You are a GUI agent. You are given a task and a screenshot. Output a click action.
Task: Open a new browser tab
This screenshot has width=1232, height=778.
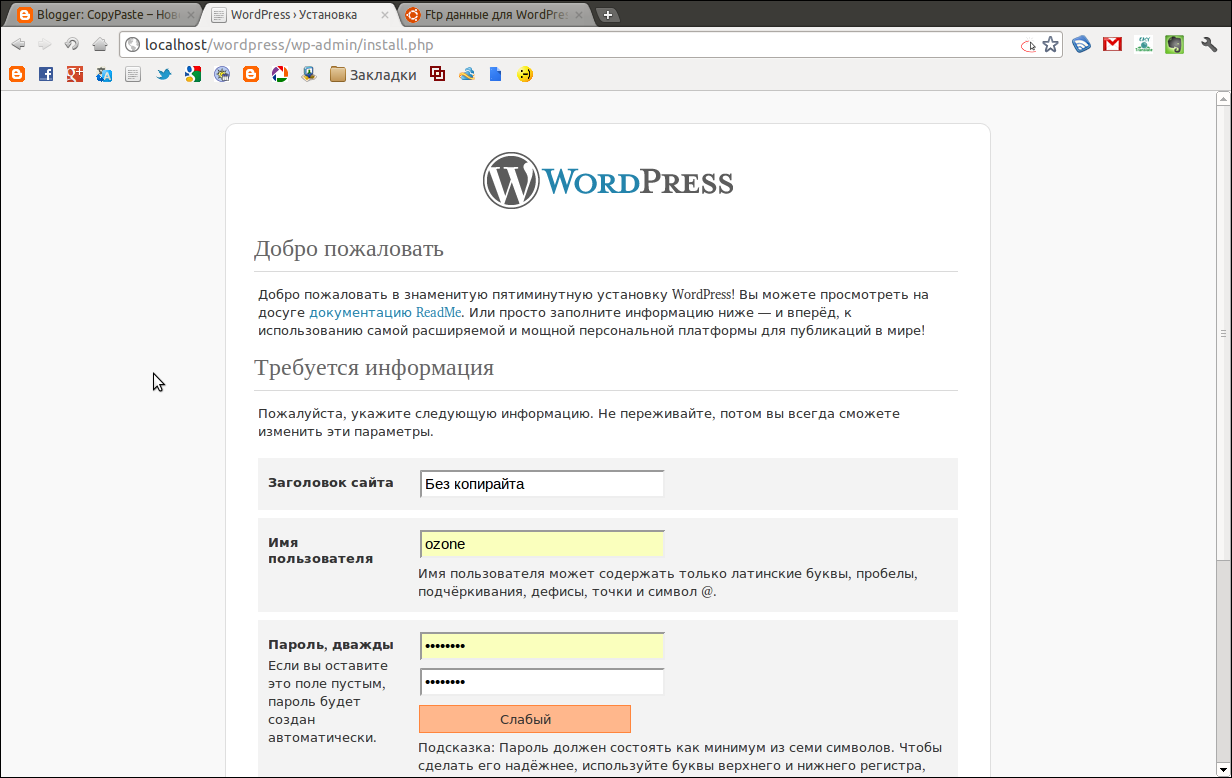(x=608, y=14)
